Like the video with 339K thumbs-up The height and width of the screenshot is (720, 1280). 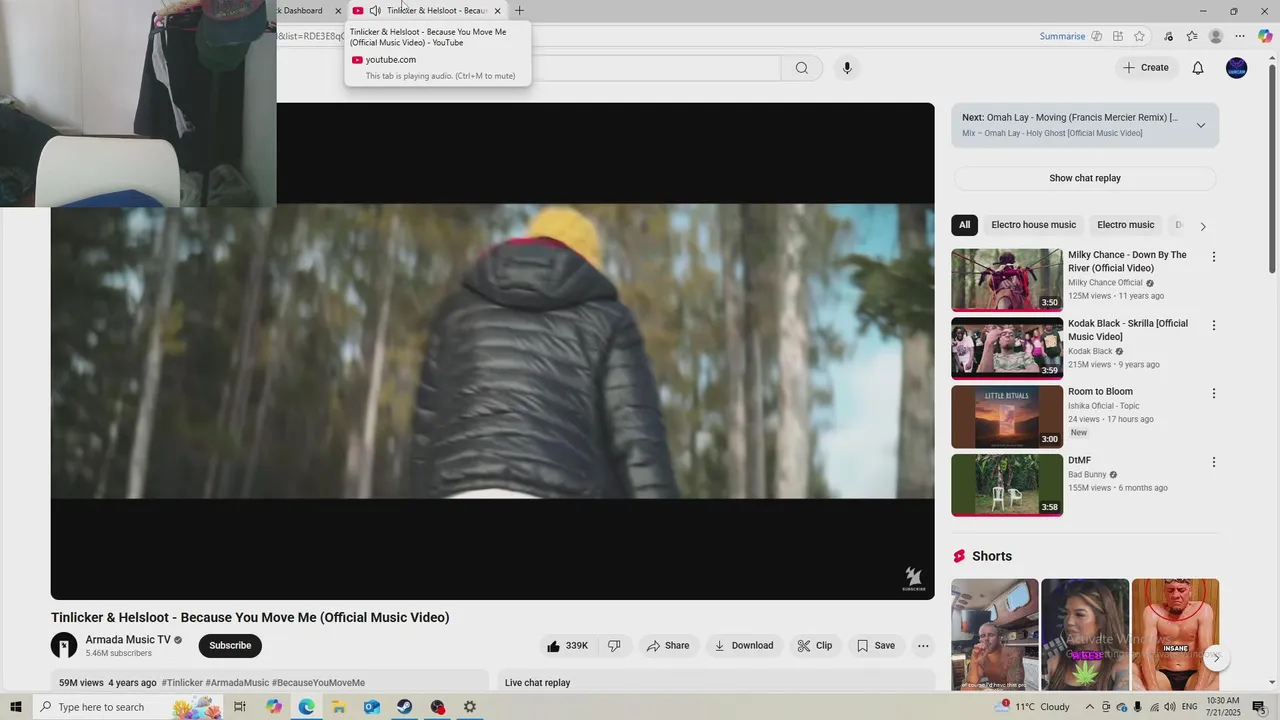click(x=567, y=646)
